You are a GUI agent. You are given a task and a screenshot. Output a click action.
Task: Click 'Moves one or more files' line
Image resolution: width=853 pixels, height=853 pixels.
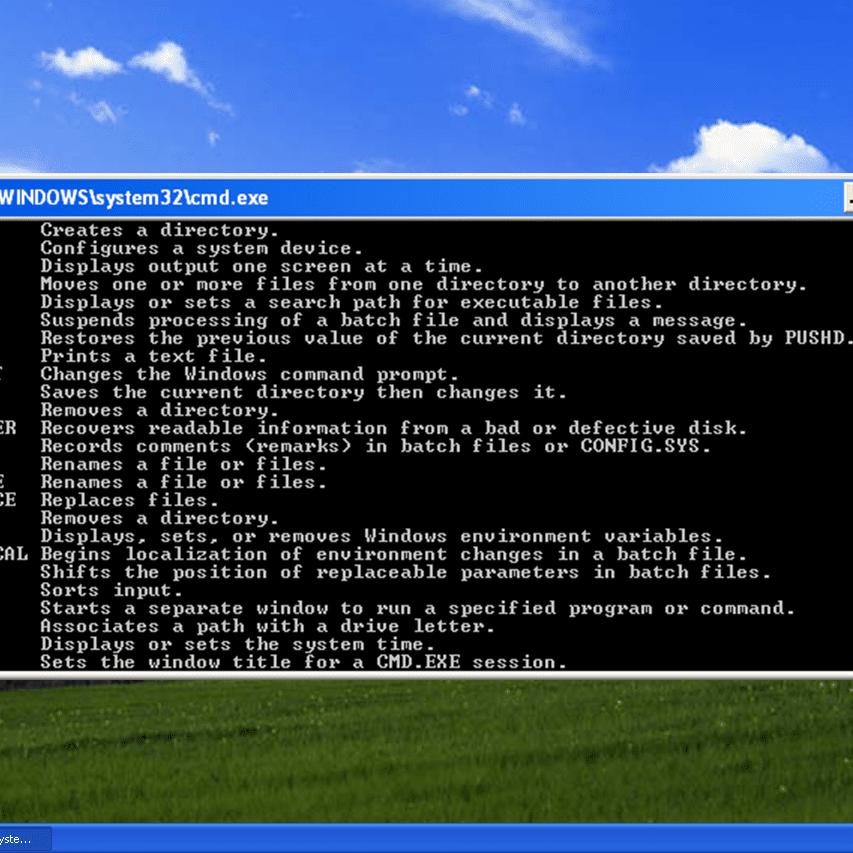[x=423, y=285]
